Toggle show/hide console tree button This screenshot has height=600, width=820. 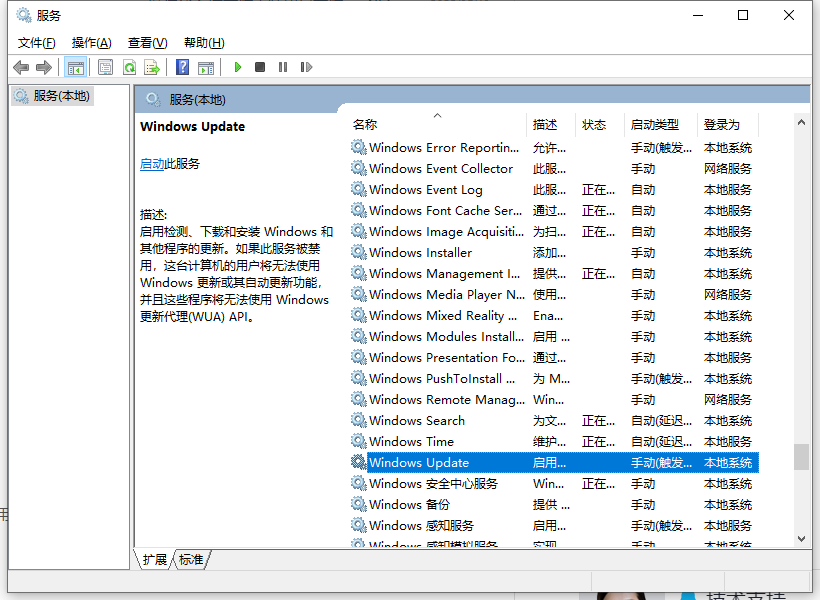point(75,67)
